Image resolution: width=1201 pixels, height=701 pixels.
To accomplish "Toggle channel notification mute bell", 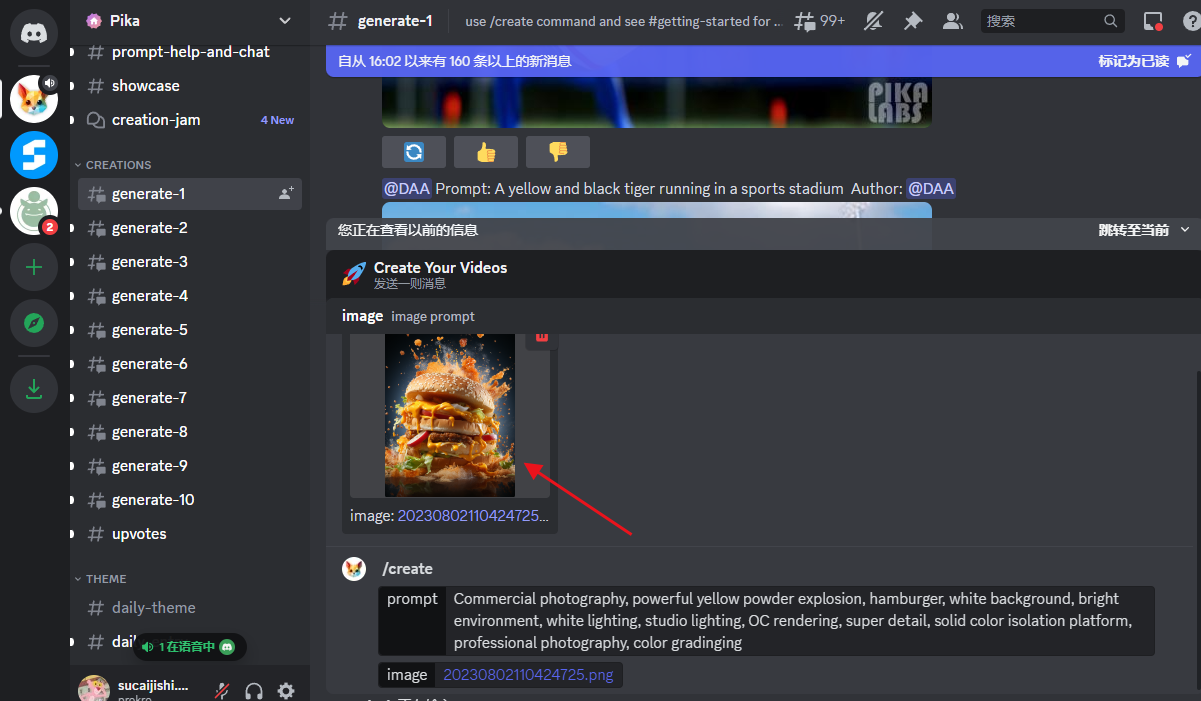I will click(x=874, y=21).
